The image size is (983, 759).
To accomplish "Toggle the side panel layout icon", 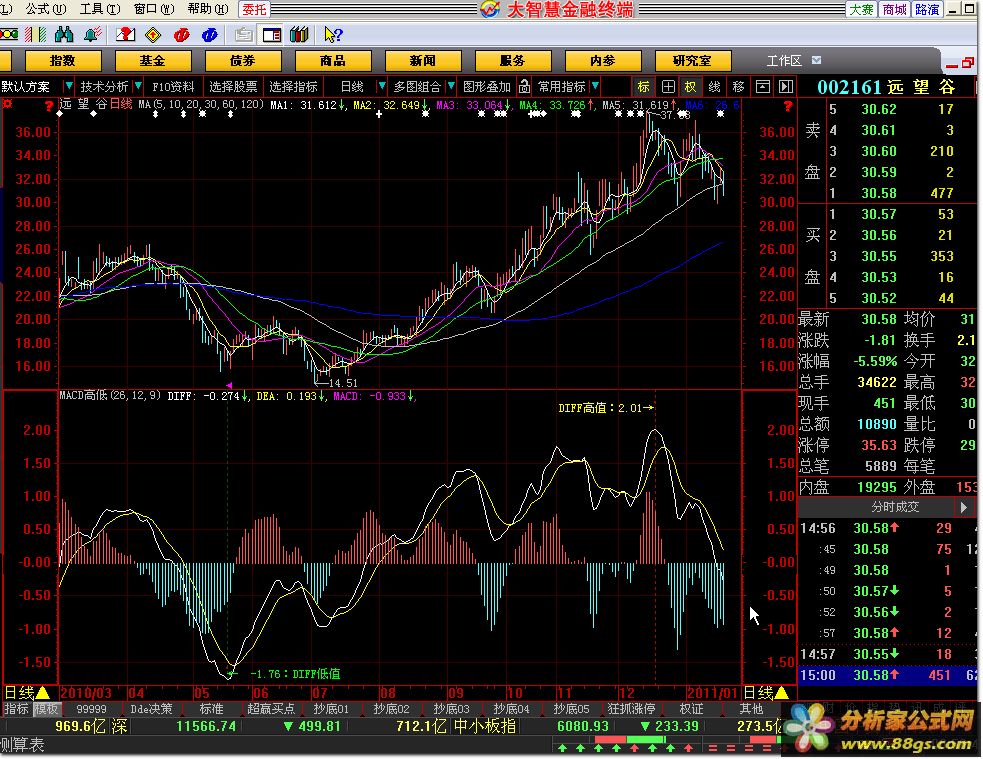I will 272,34.
